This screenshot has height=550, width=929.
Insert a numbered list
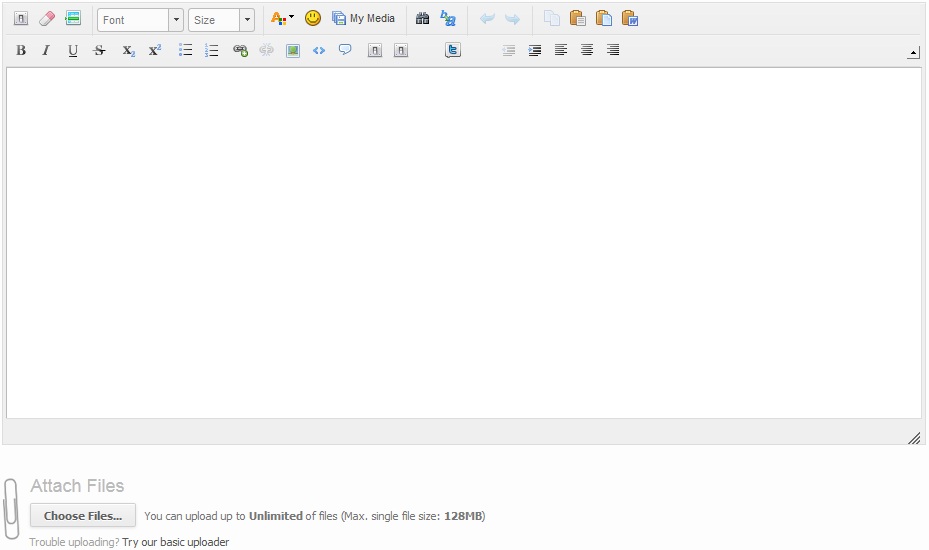[x=212, y=50]
